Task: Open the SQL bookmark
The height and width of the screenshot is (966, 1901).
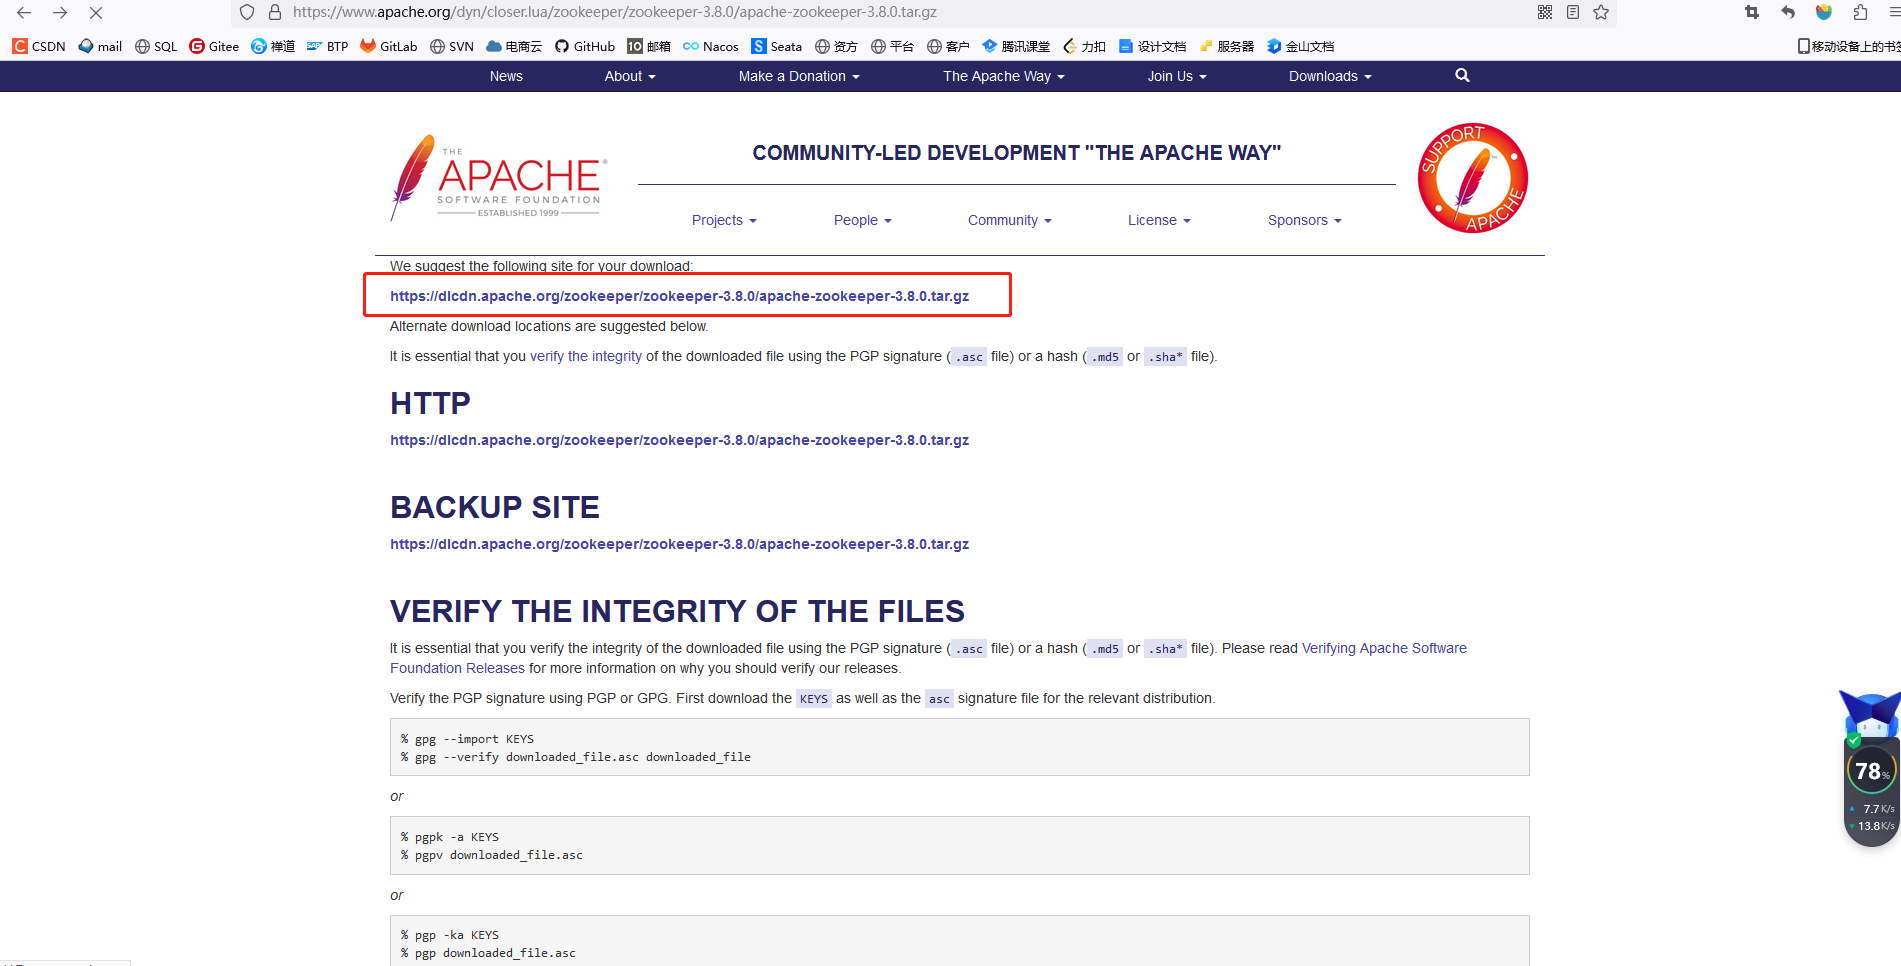Action: (x=156, y=46)
